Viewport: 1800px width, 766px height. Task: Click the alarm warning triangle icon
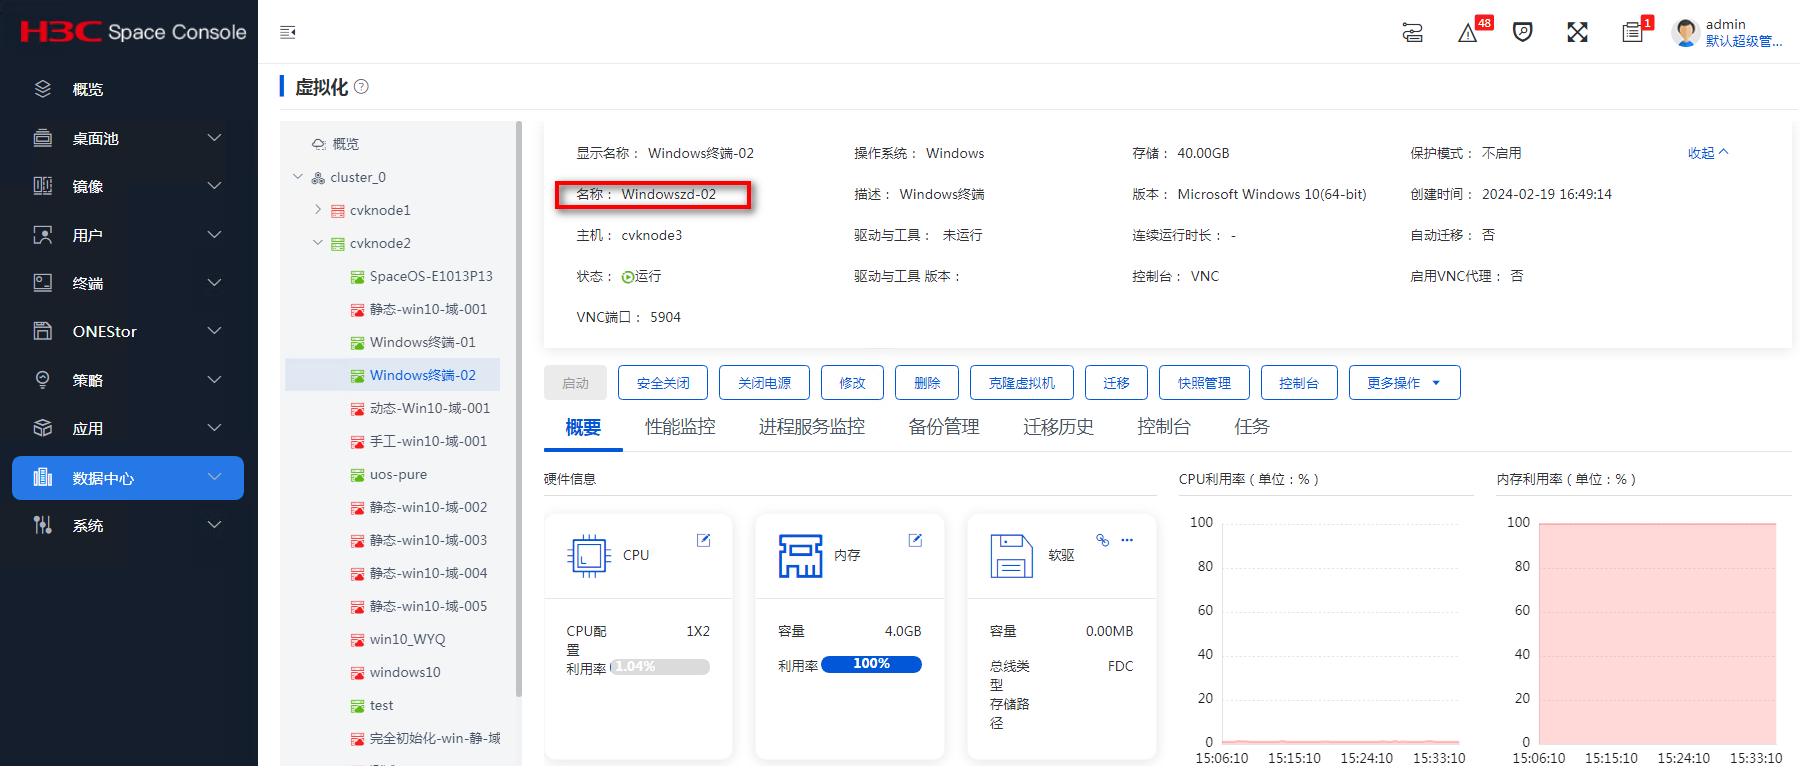pyautogui.click(x=1467, y=33)
